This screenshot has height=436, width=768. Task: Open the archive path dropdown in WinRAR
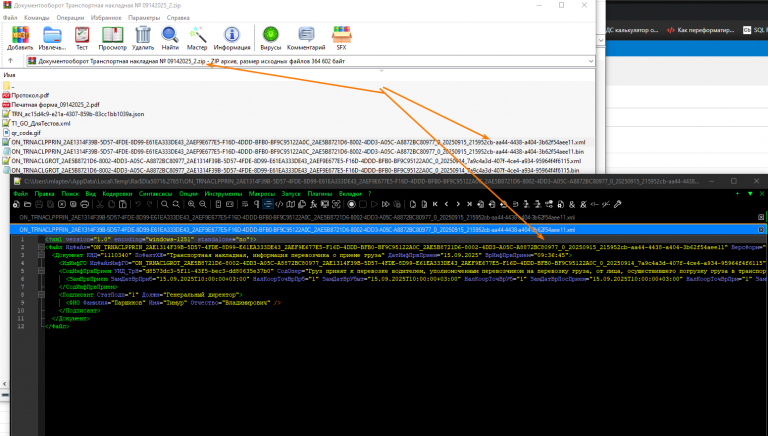coord(591,61)
